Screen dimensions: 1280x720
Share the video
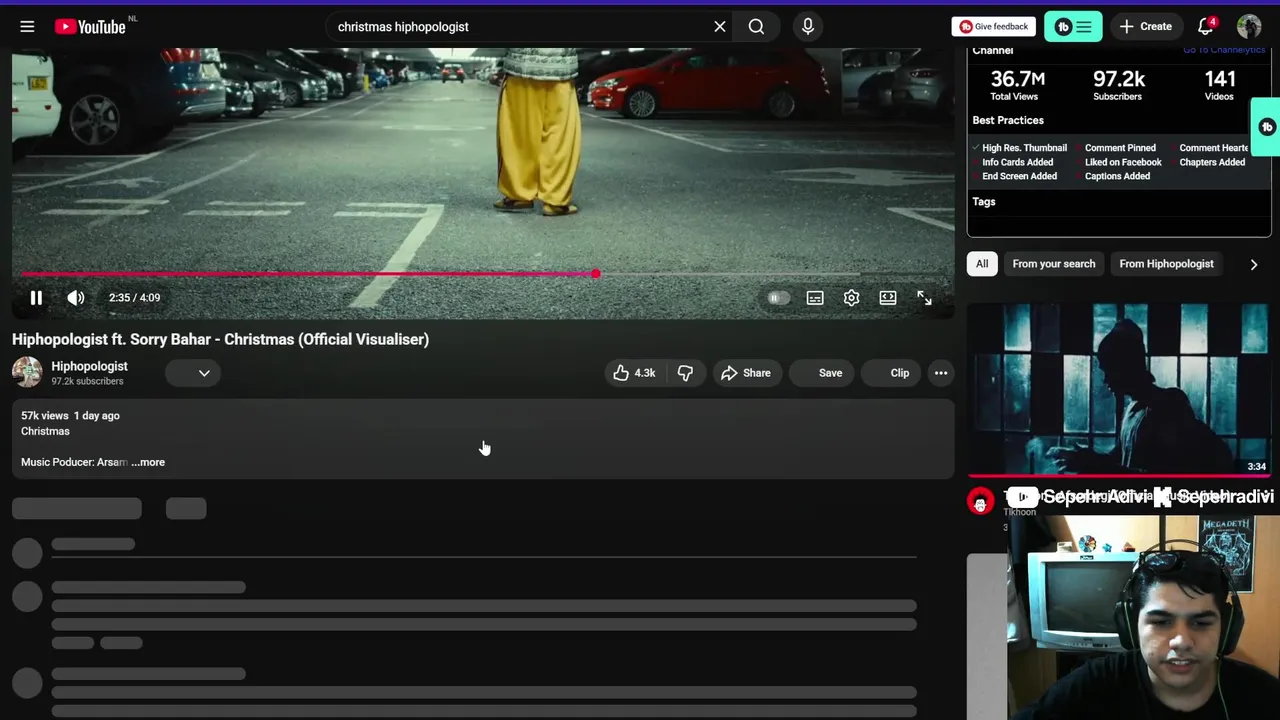[x=746, y=373]
